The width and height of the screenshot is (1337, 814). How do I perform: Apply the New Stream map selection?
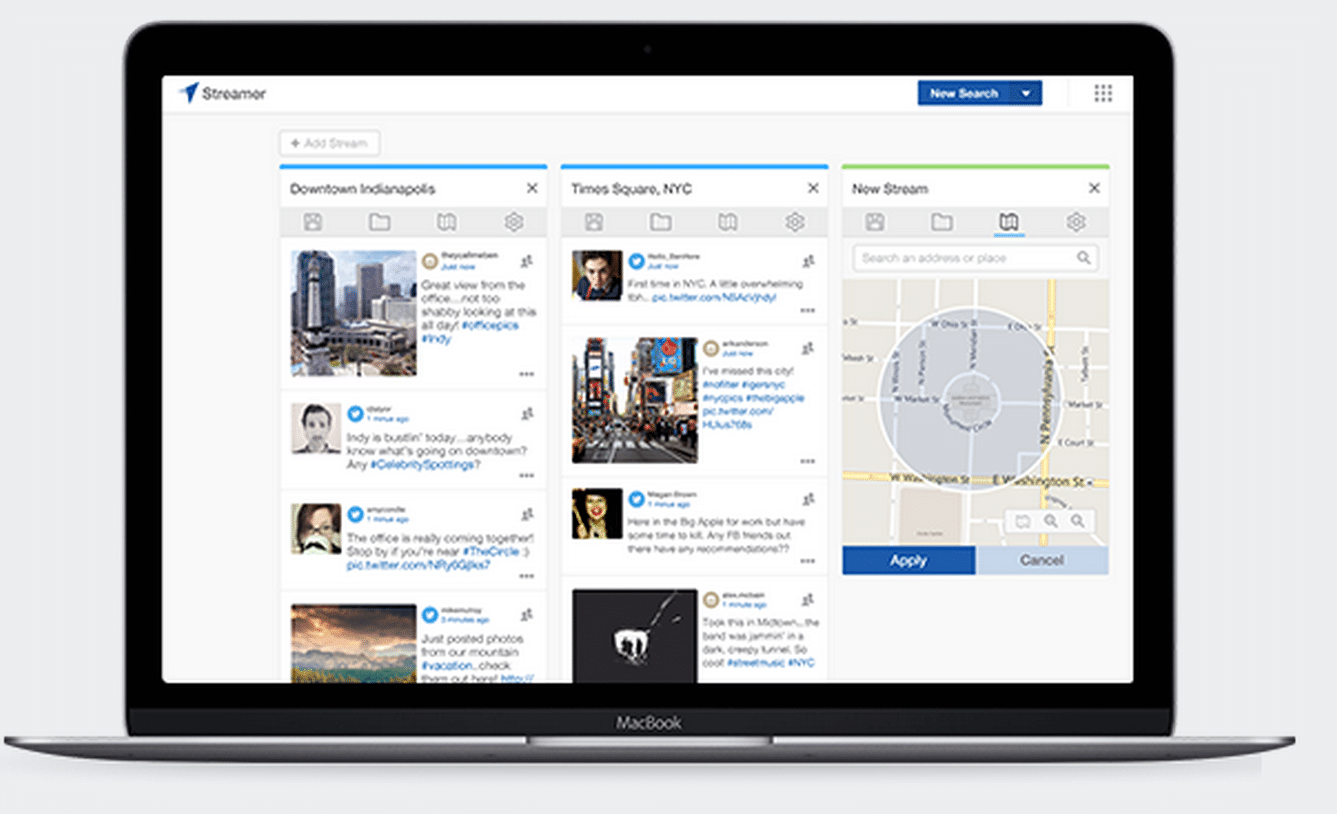tap(908, 560)
